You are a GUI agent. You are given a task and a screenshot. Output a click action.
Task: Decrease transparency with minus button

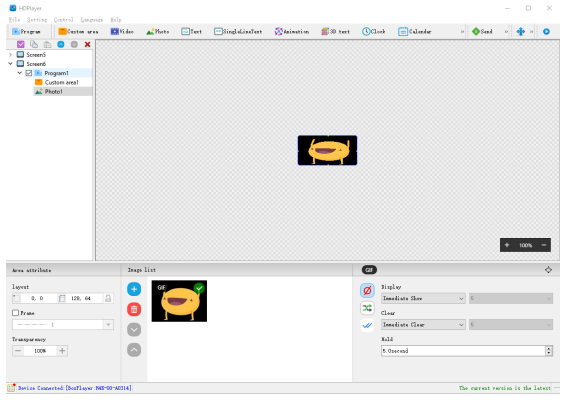18,351
